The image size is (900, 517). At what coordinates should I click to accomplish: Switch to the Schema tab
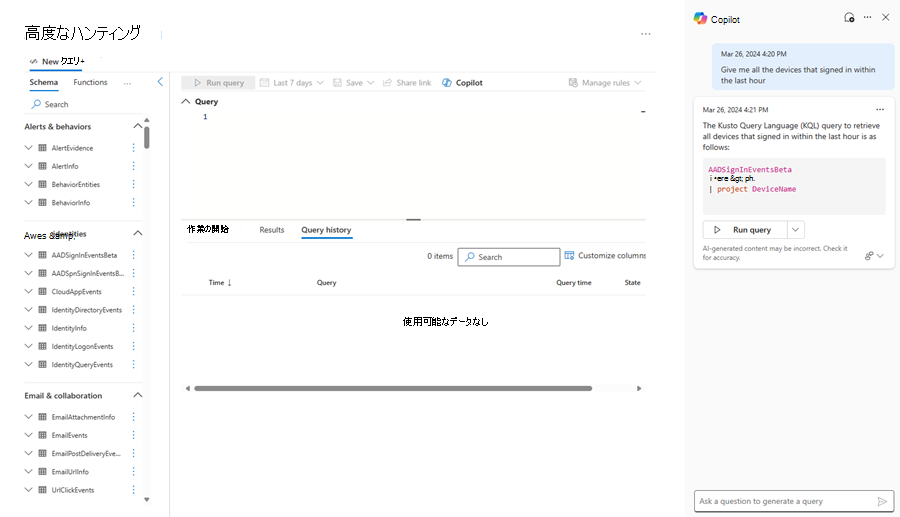click(44, 82)
